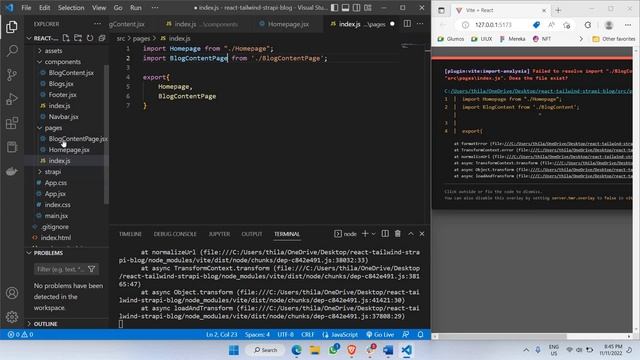Expand the strapi folder
Image resolution: width=640 pixels, height=360 pixels.
point(53,172)
